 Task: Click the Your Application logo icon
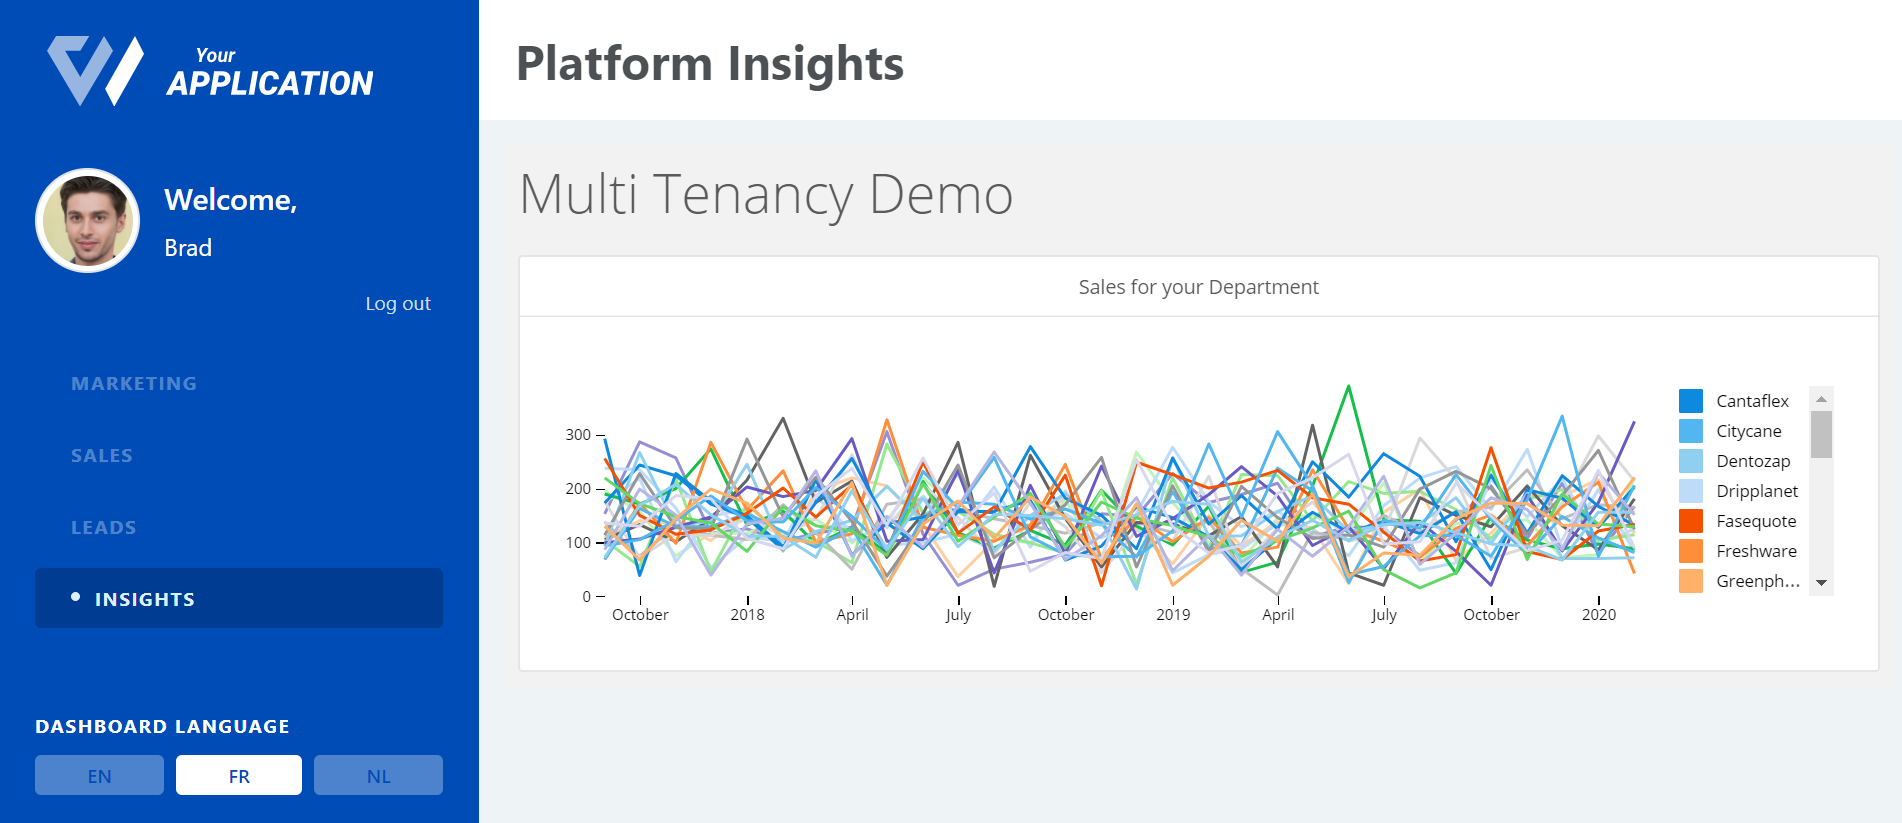[95, 70]
